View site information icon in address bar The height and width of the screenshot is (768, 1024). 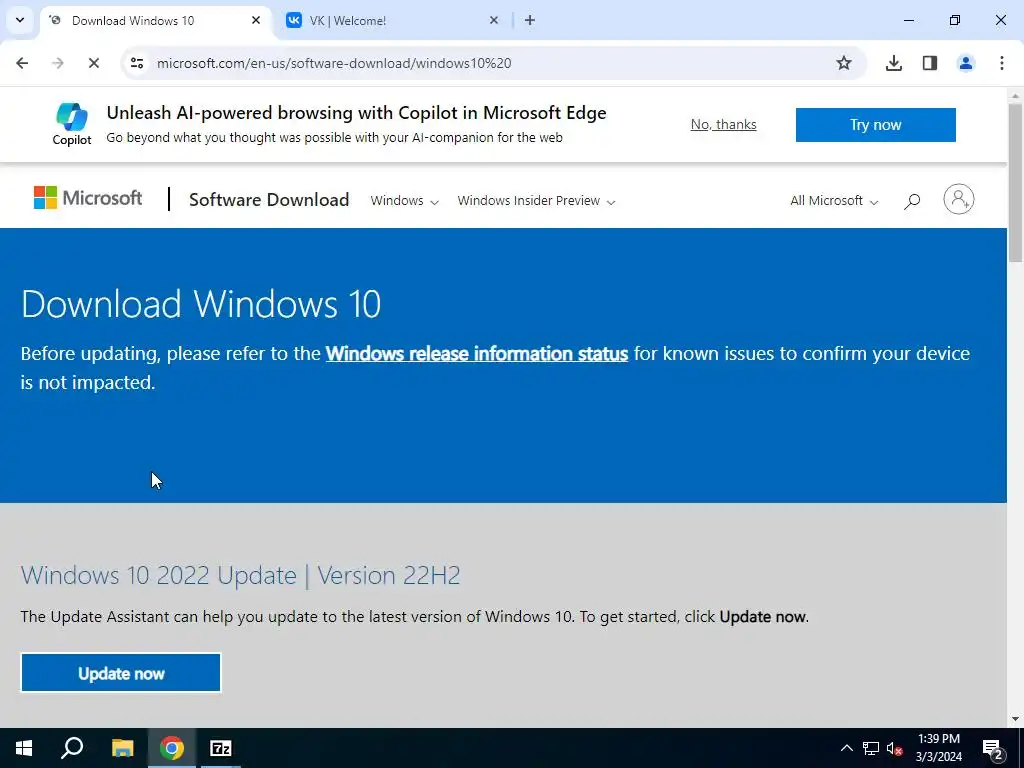pyautogui.click(x=136, y=63)
